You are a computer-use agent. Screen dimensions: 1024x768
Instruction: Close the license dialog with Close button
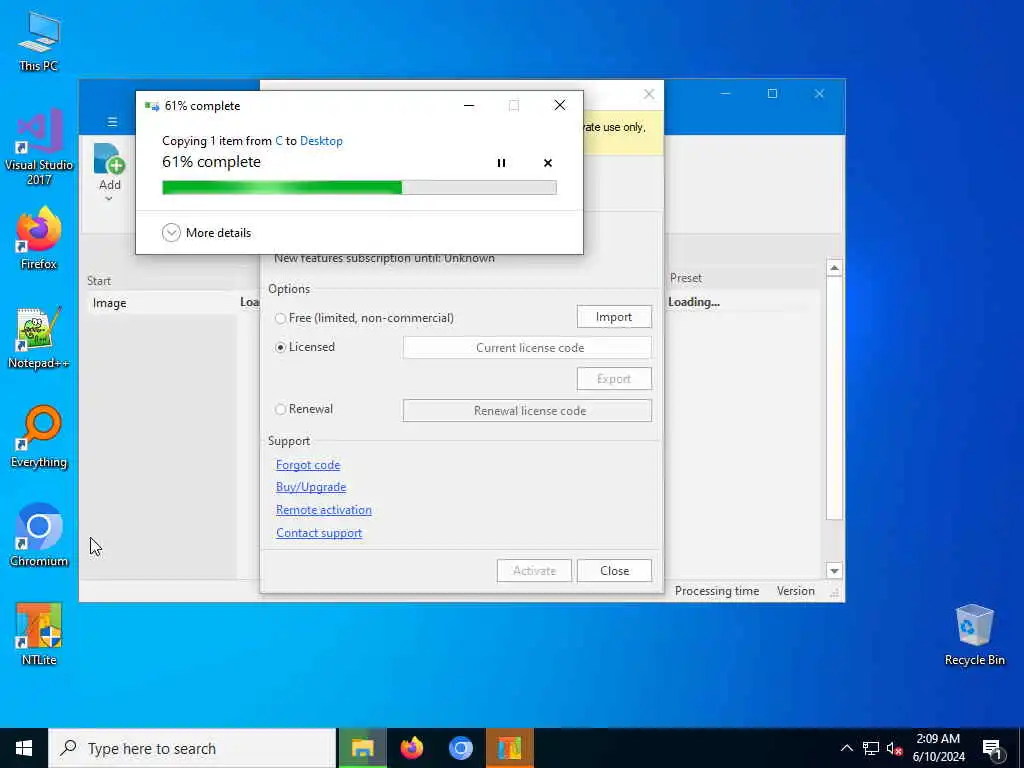(x=614, y=571)
